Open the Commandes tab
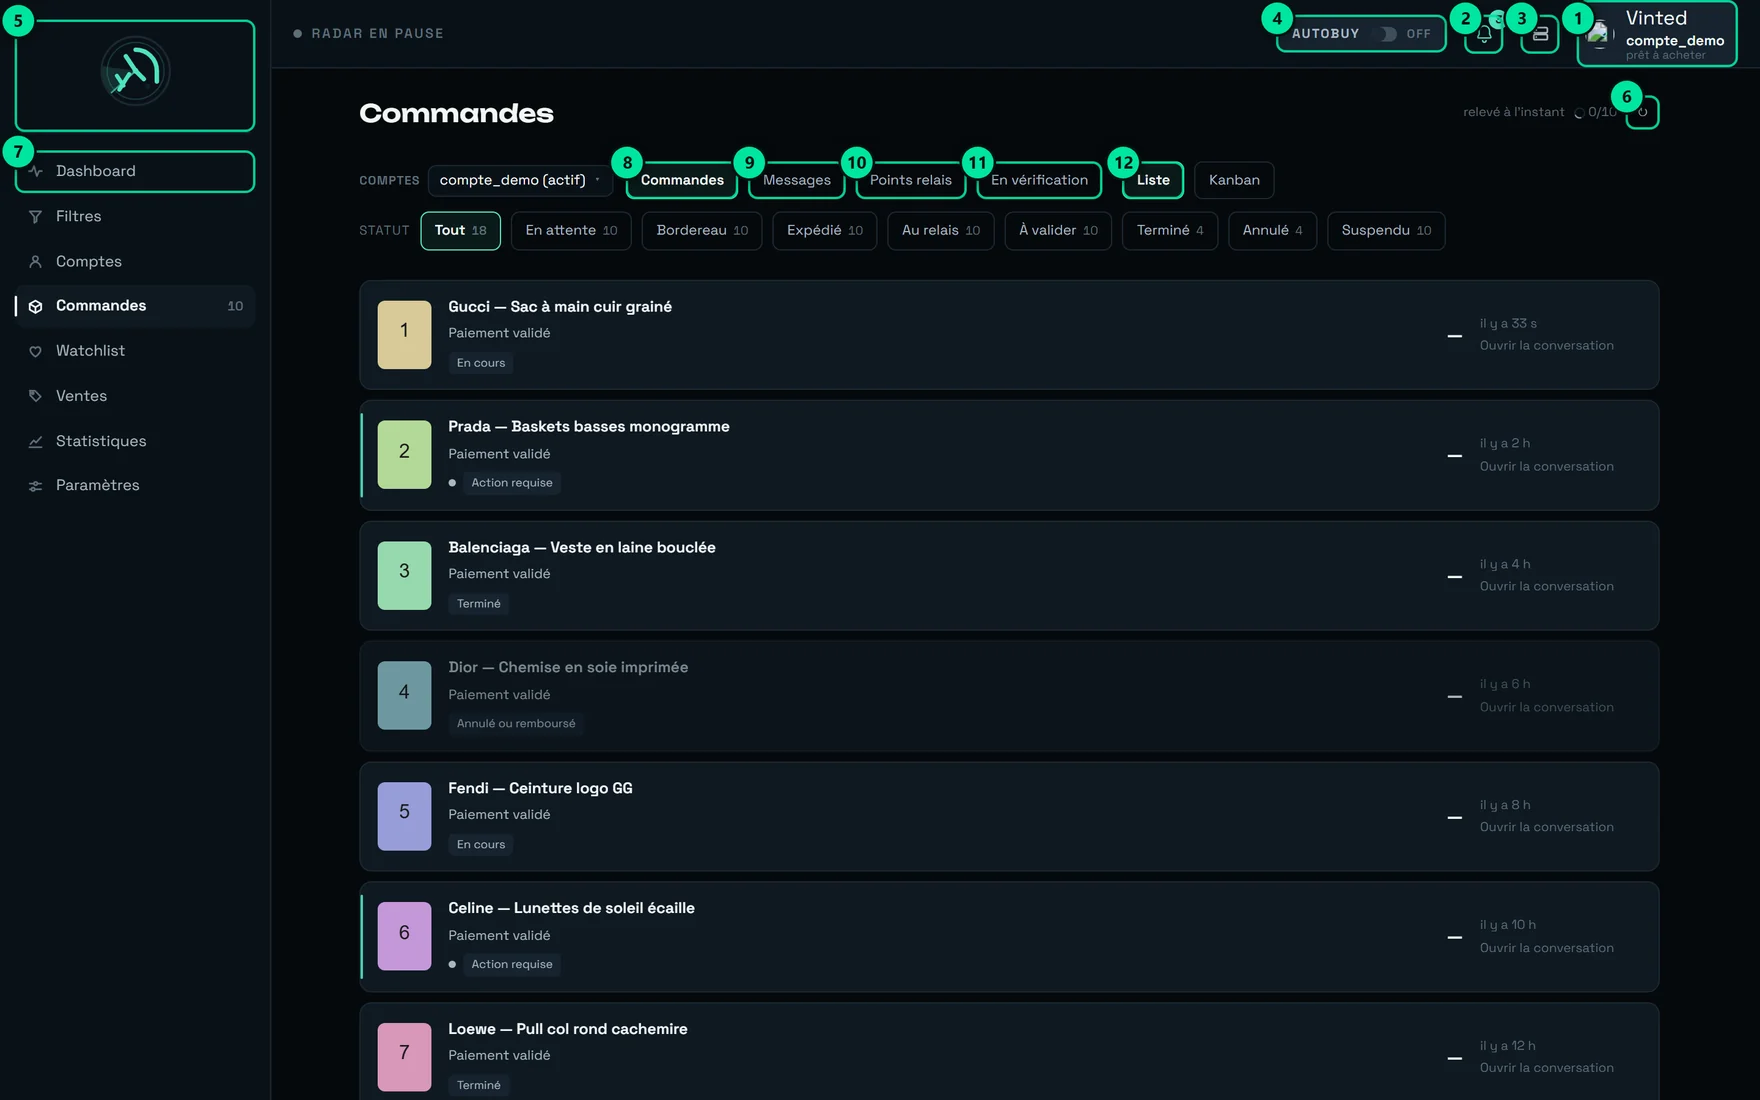 tap(682, 180)
